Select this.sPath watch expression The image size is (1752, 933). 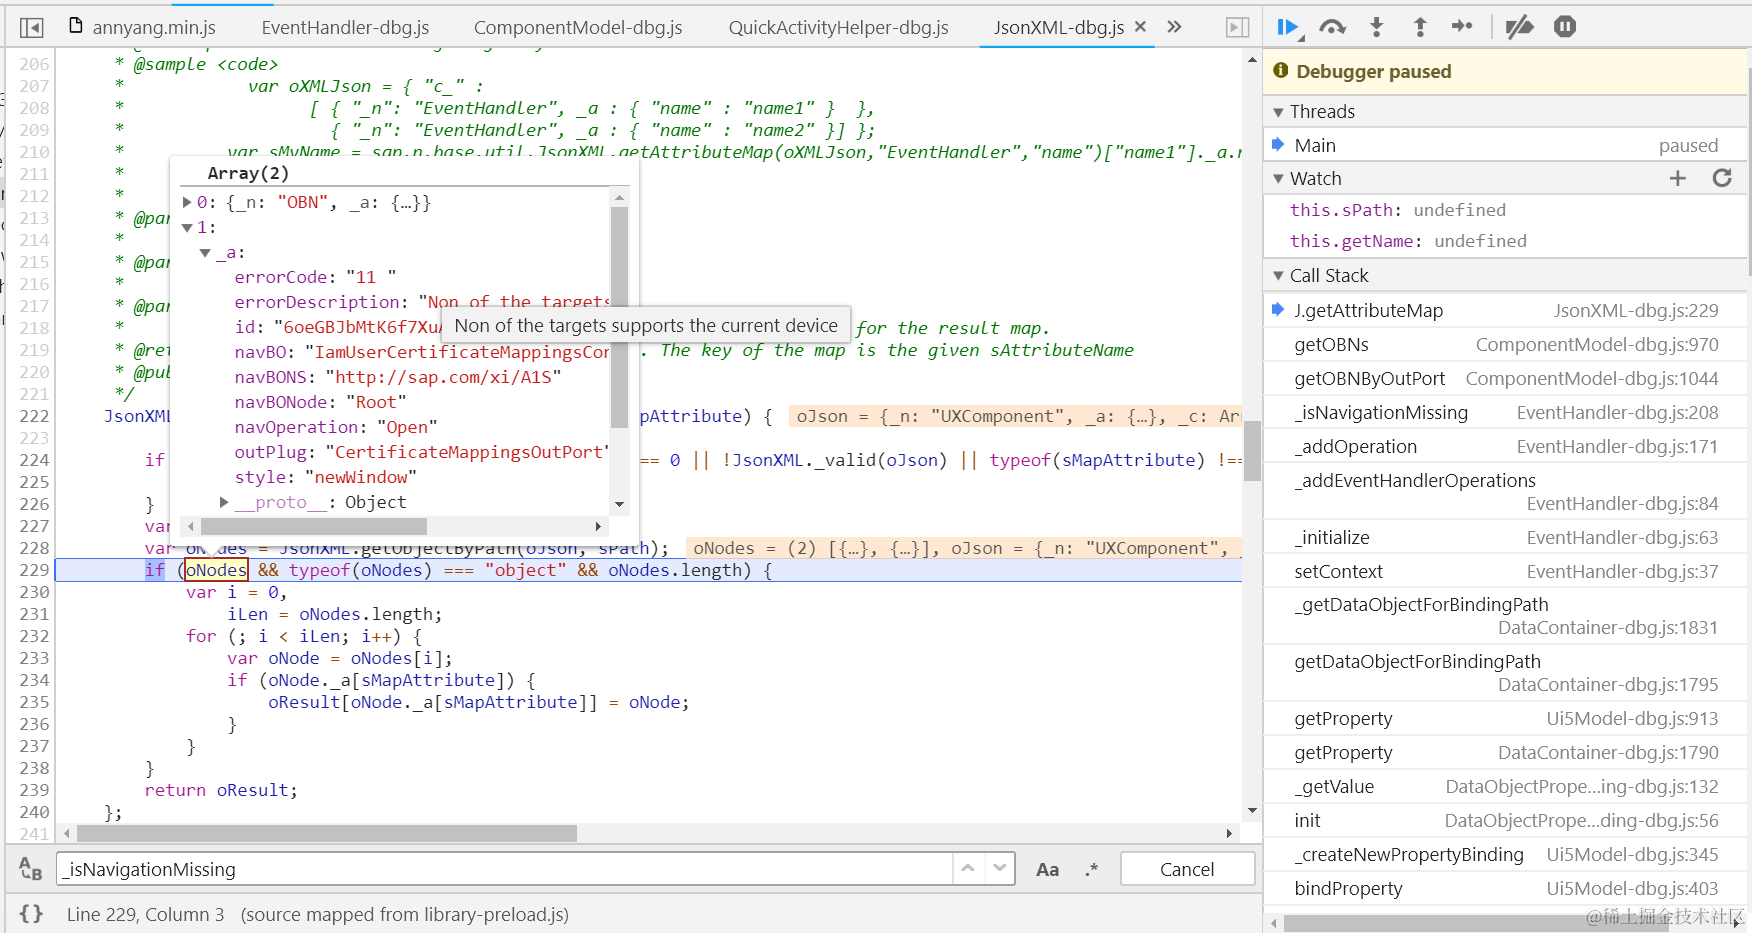pos(1397,210)
